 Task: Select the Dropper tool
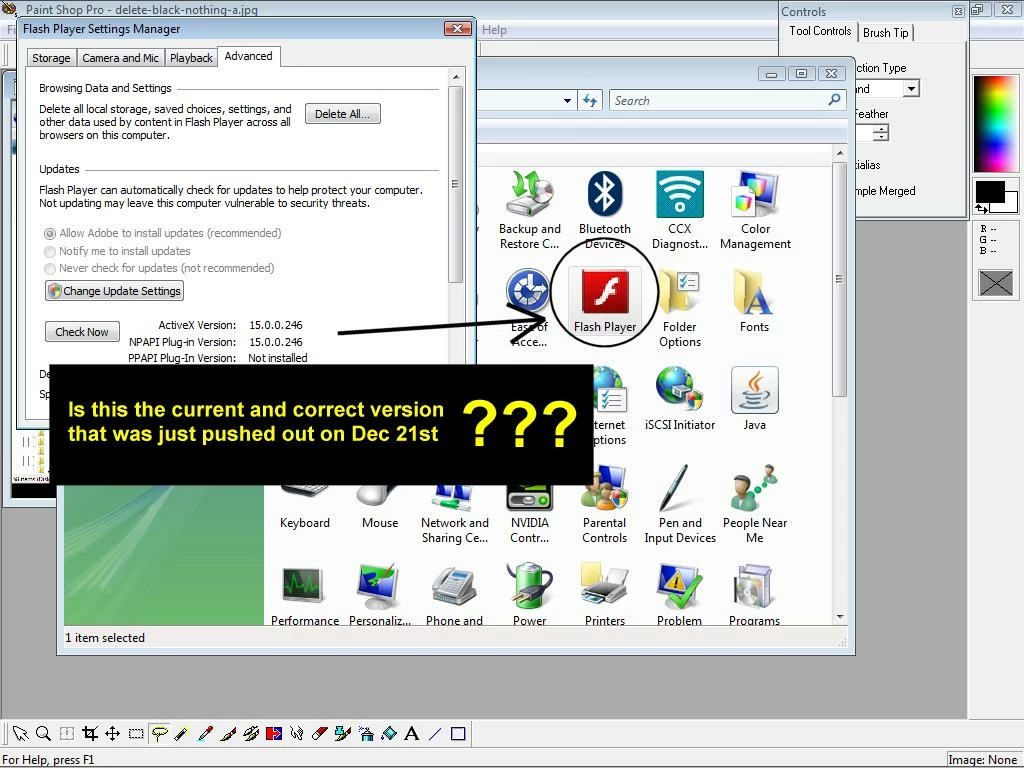tap(205, 733)
